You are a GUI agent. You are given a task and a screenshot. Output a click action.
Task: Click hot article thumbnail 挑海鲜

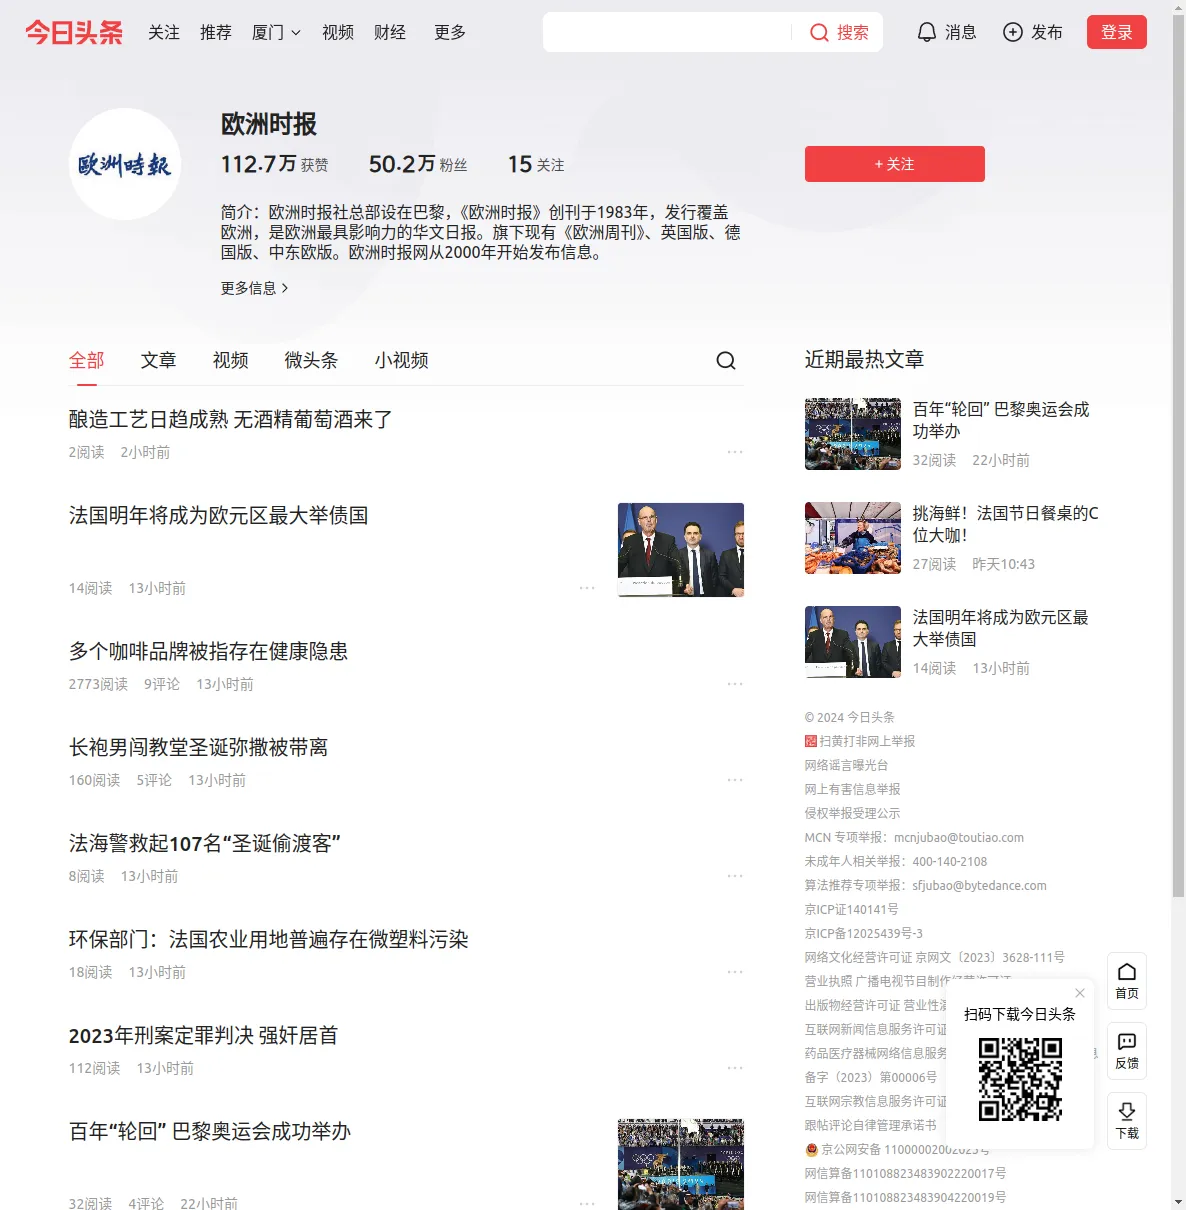[x=853, y=538]
